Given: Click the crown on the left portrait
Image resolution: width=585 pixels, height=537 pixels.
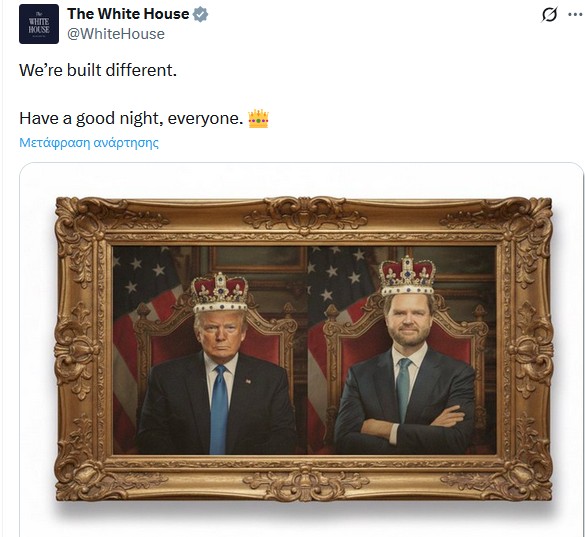Looking at the screenshot, I should coord(220,292).
